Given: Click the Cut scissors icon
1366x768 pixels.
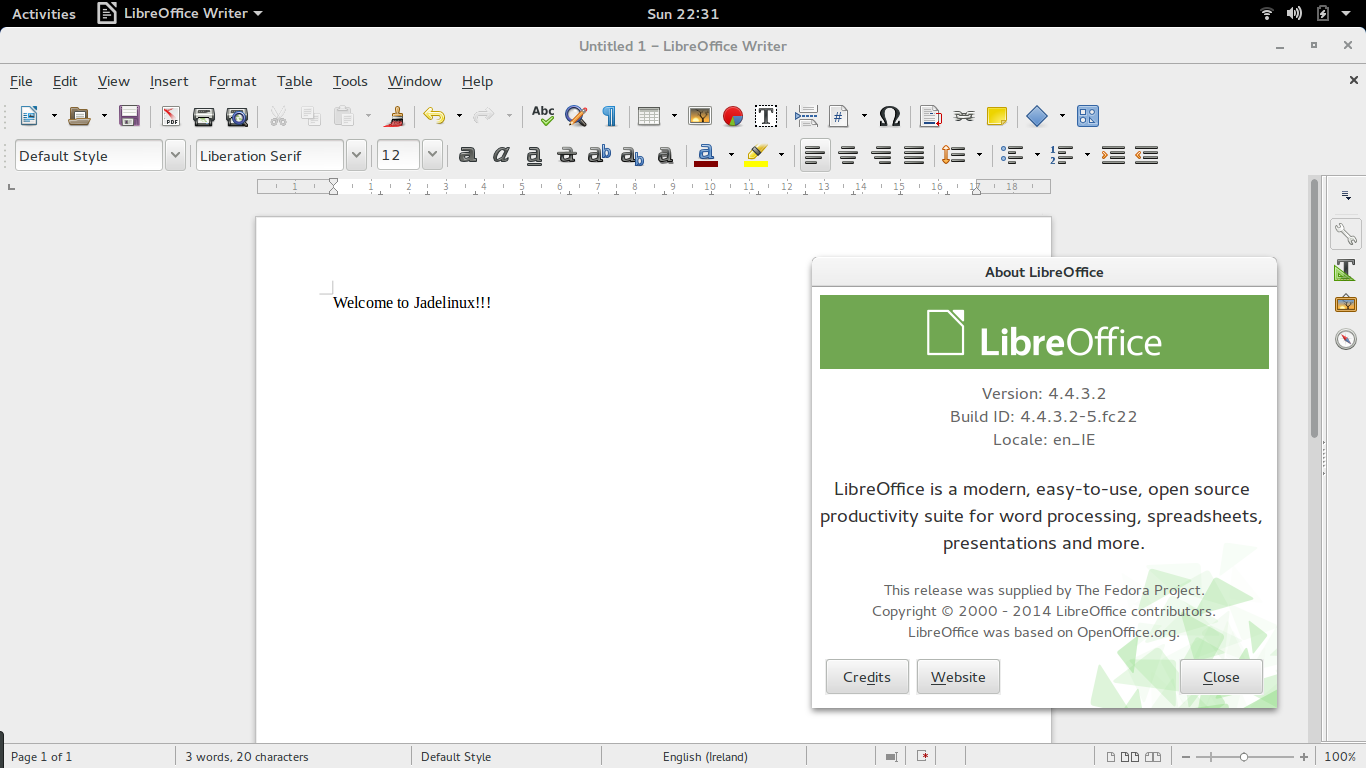Looking at the screenshot, I should [x=278, y=116].
